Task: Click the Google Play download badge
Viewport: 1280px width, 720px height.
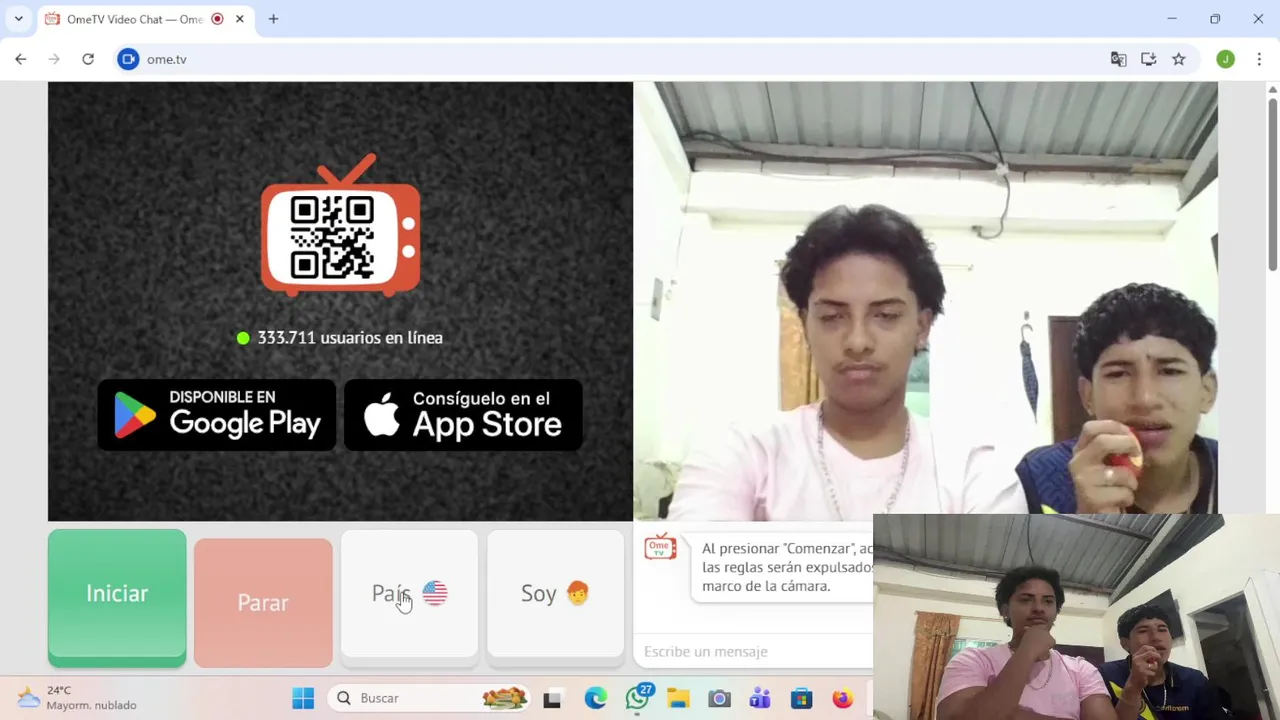Action: (217, 414)
